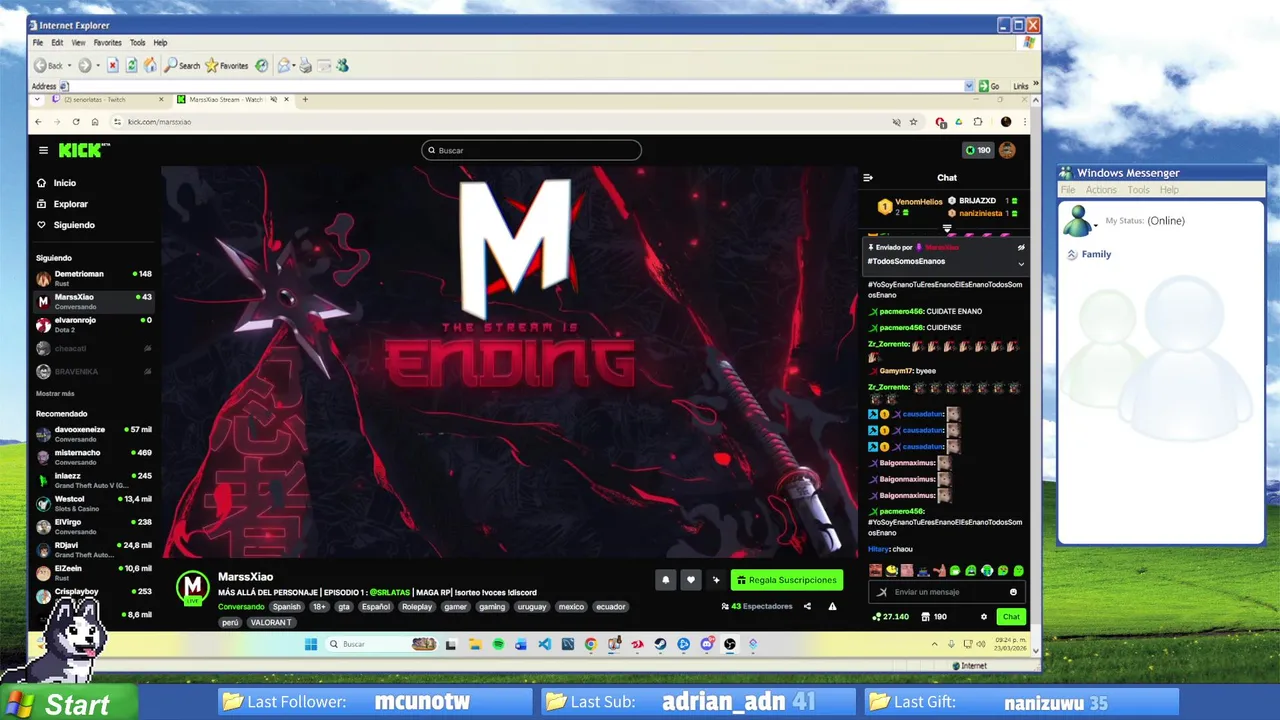Hide the pinned message with slashed-eye icon
Screen dimensions: 1280x720
point(1021,247)
